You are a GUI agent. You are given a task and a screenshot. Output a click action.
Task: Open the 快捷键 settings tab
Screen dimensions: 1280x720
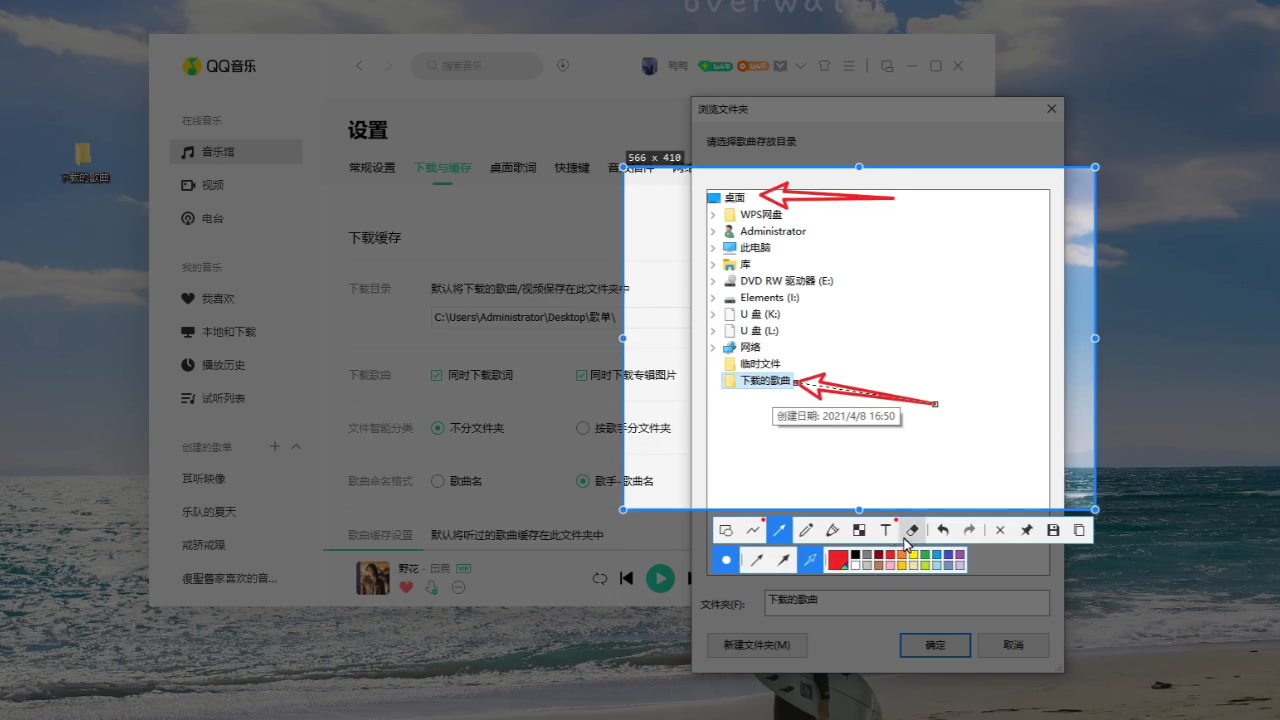click(x=572, y=168)
